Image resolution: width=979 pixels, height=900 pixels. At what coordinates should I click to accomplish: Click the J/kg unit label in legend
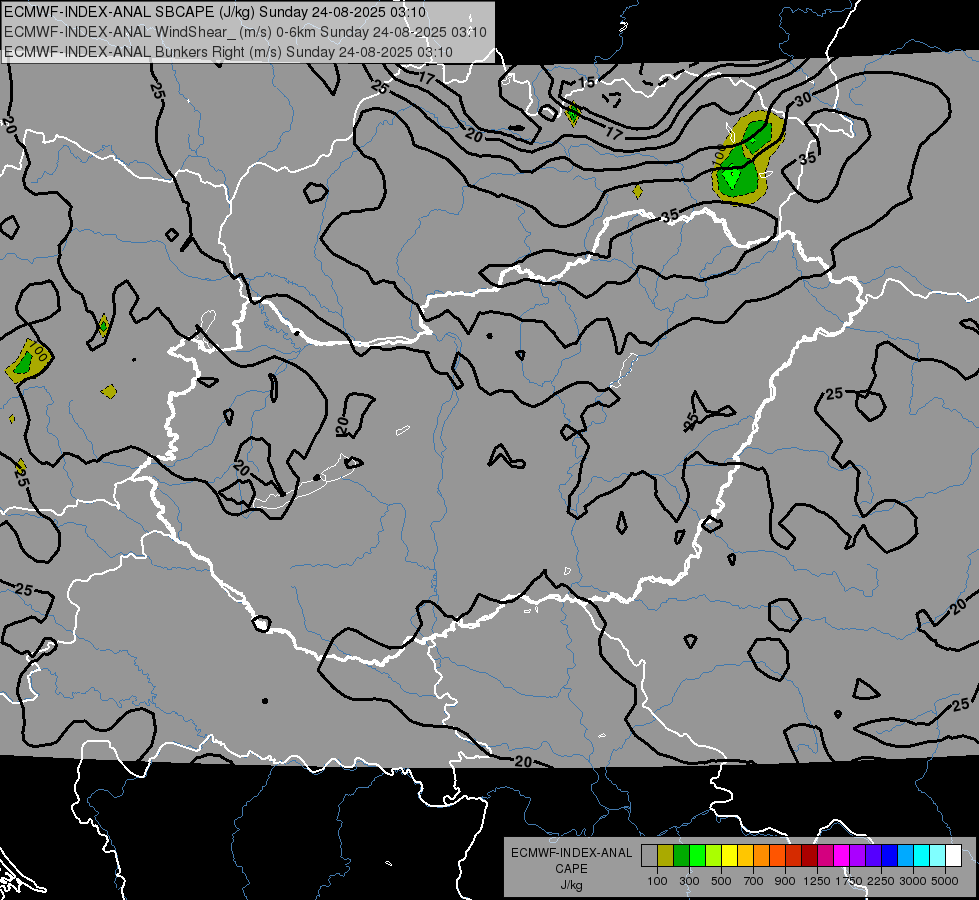[571, 885]
